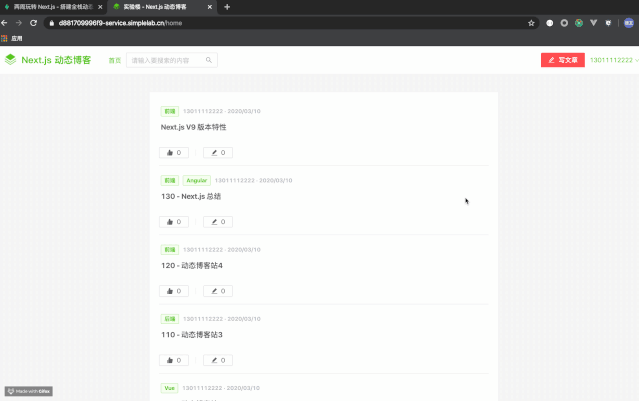Open comments on 110 - 动态博客站3
The width and height of the screenshot is (639, 401).
tap(218, 360)
